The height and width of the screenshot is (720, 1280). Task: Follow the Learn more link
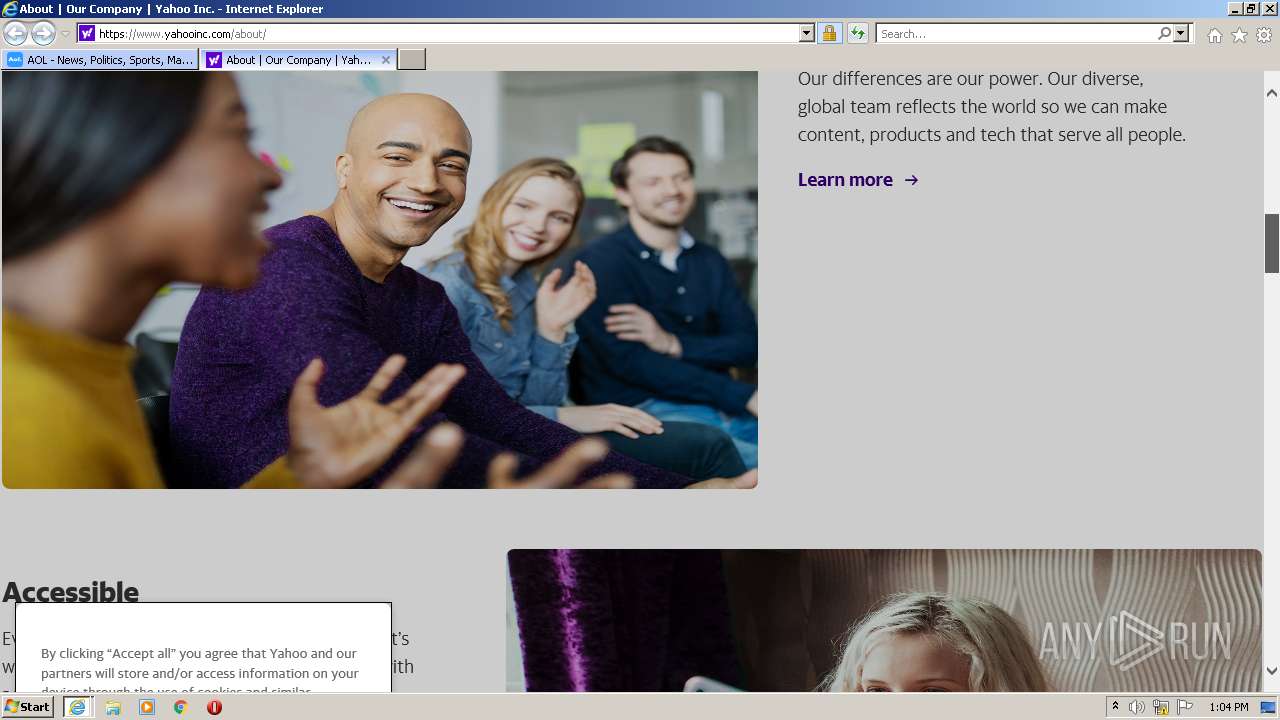click(x=858, y=180)
